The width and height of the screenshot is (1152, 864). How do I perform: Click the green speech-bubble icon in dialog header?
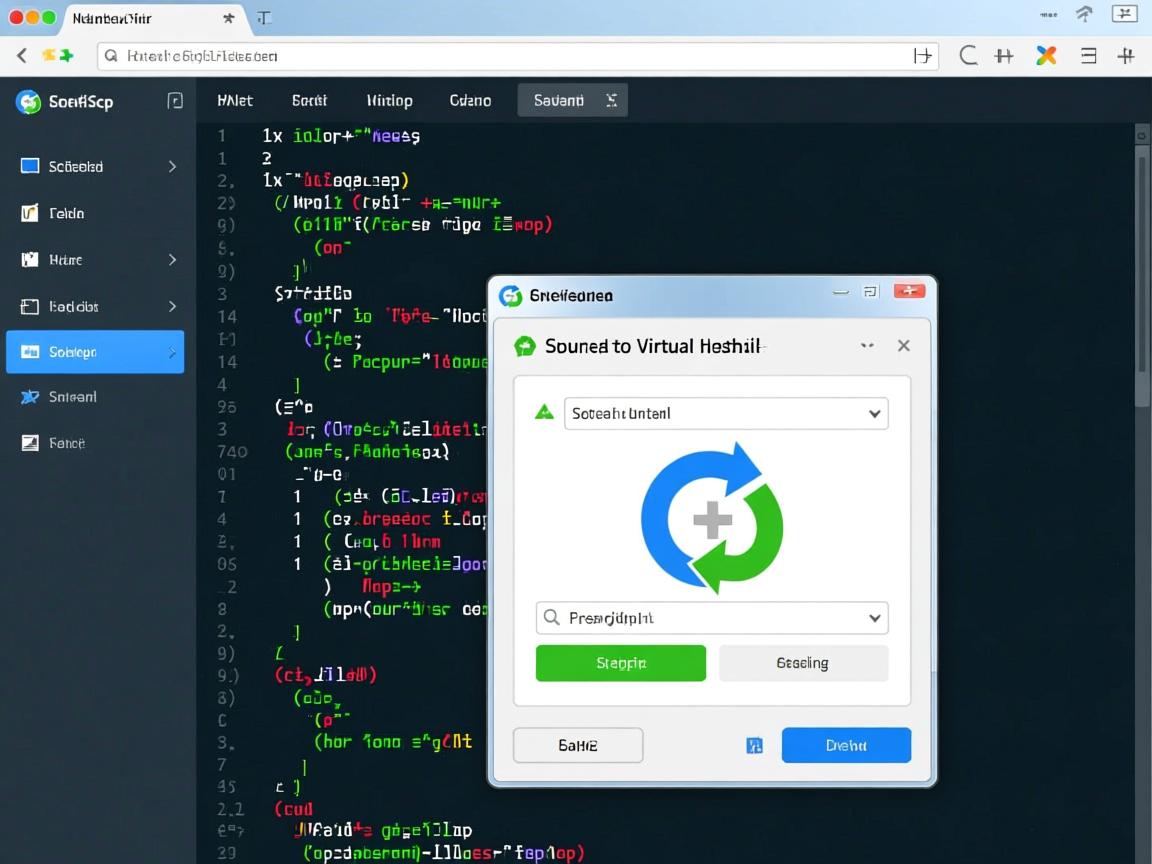point(525,346)
